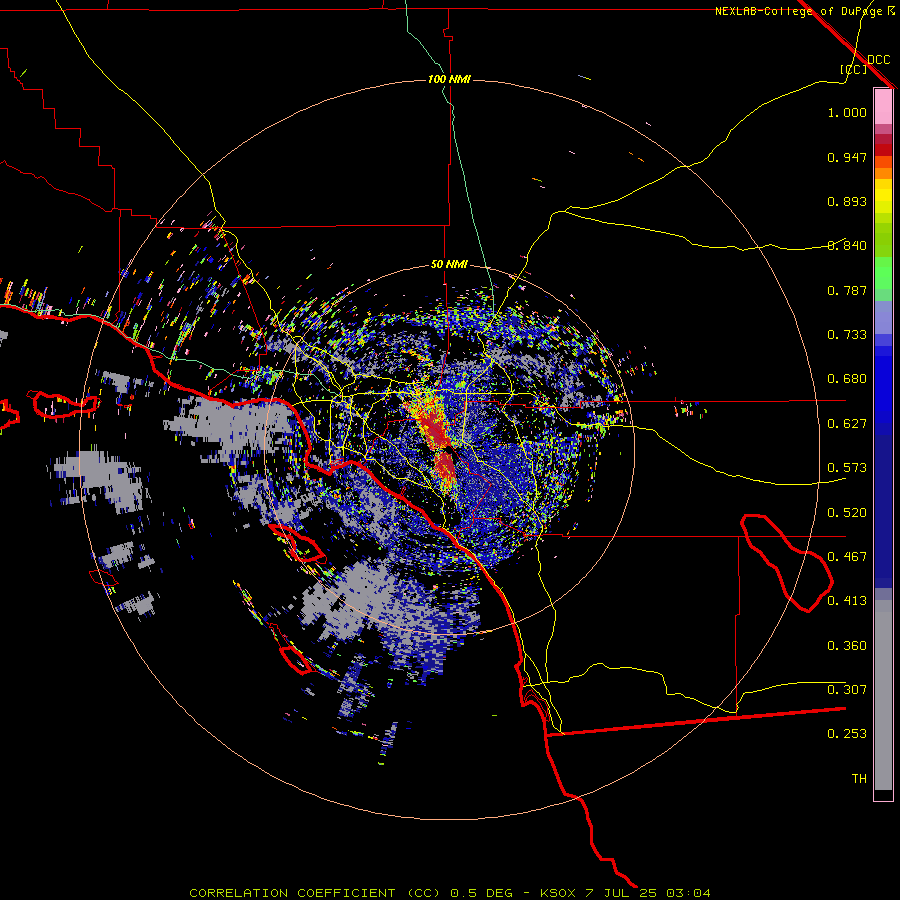Click the 0.840 scale value
The image size is (900, 900).
(847, 246)
